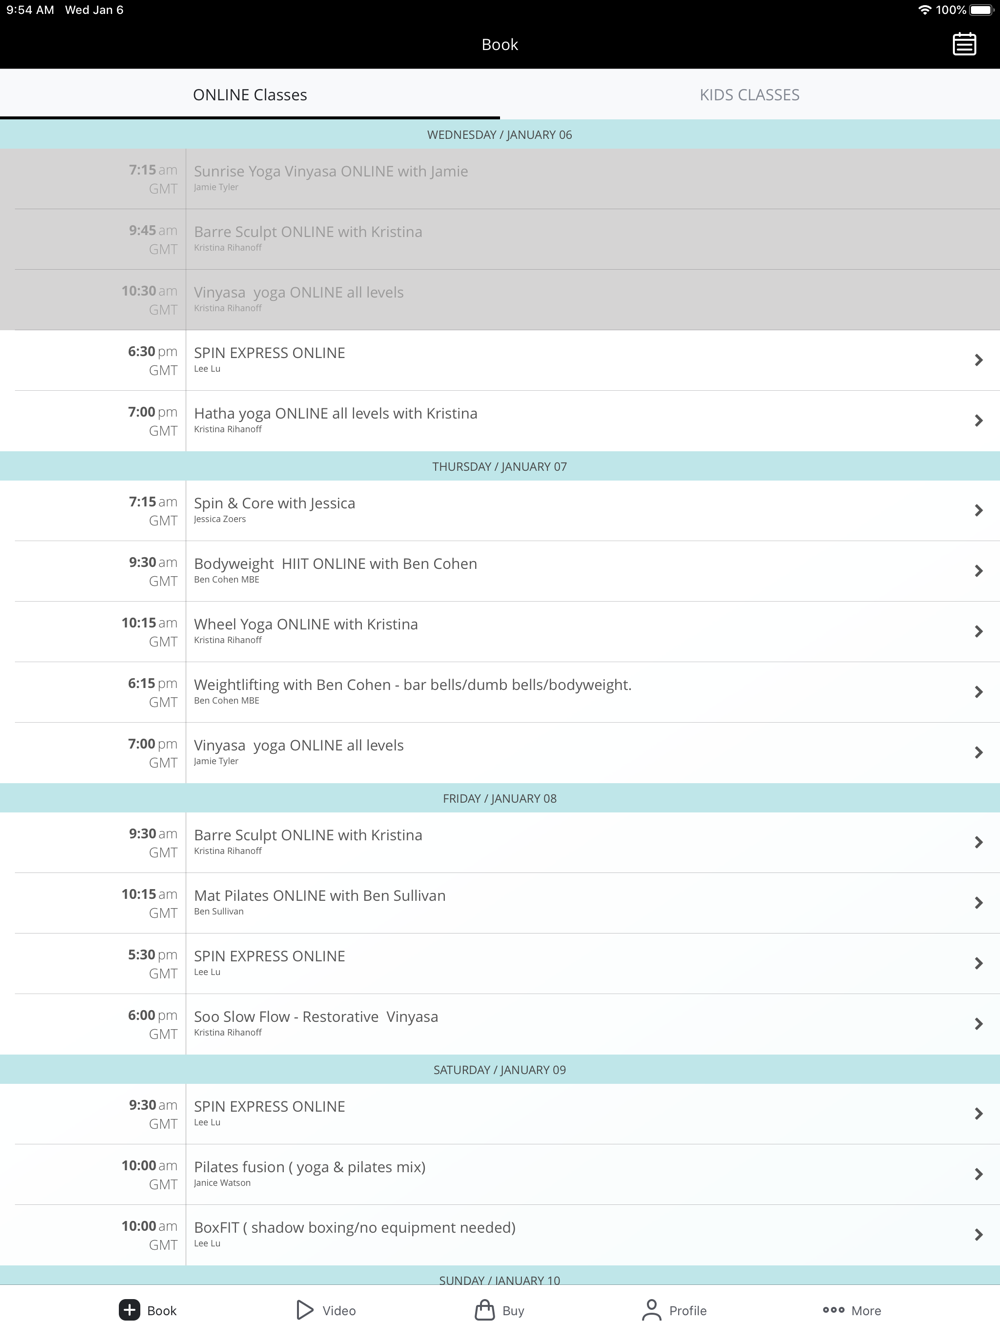Image resolution: width=1000 pixels, height=1334 pixels.
Task: Open Pilates fusion class with Janice Watson
Action: coord(500,1174)
